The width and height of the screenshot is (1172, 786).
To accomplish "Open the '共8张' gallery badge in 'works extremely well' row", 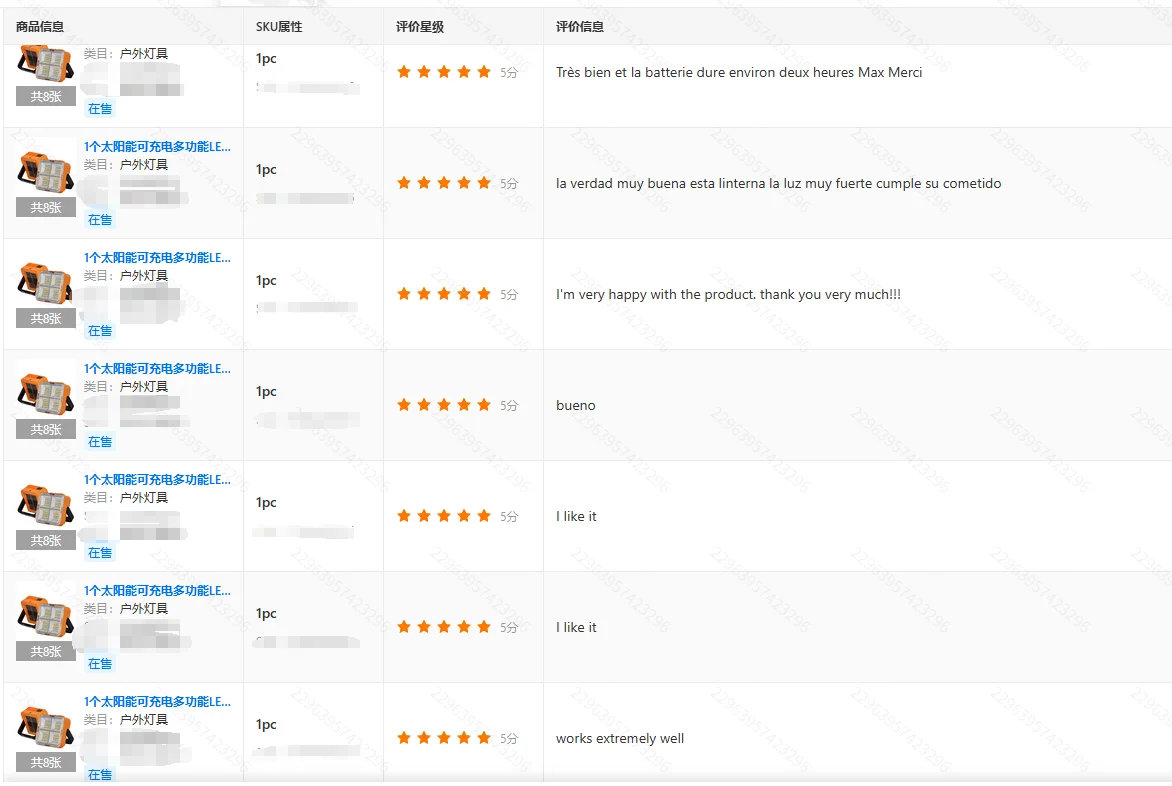I will tap(46, 763).
